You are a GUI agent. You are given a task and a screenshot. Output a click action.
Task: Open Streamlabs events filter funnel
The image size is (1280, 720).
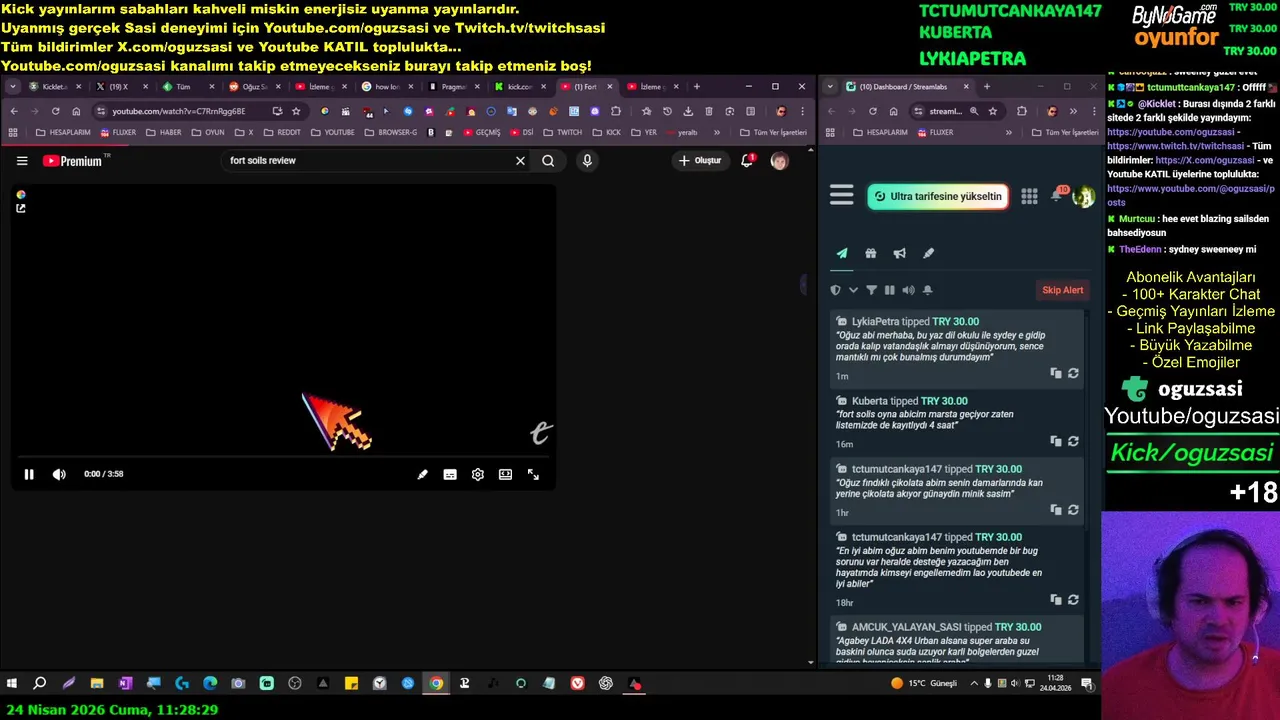(x=871, y=290)
